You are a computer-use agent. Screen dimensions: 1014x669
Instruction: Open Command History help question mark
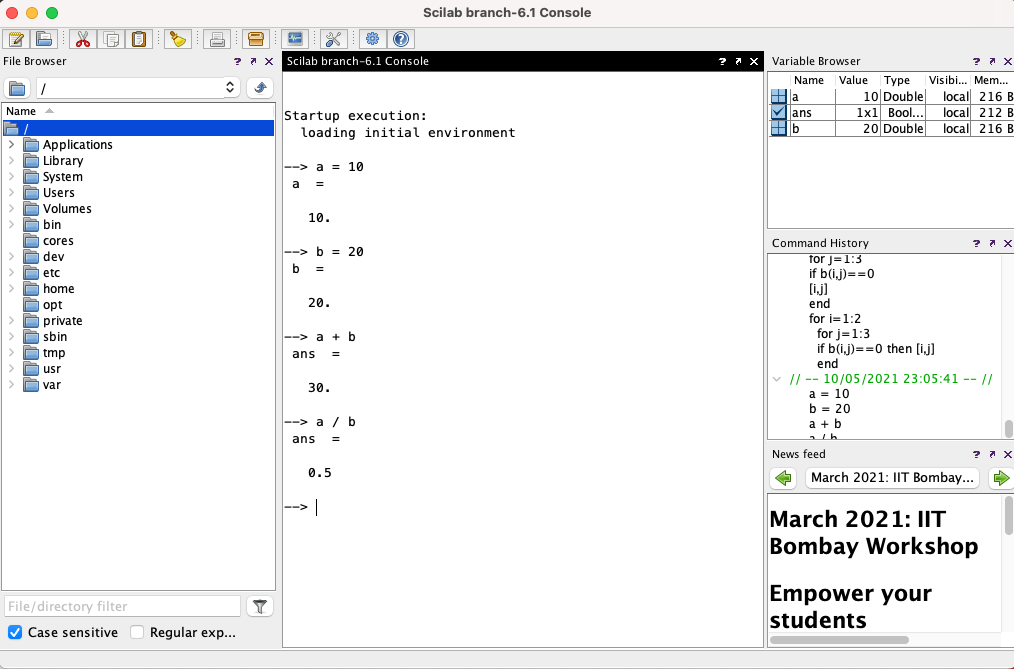tap(976, 244)
